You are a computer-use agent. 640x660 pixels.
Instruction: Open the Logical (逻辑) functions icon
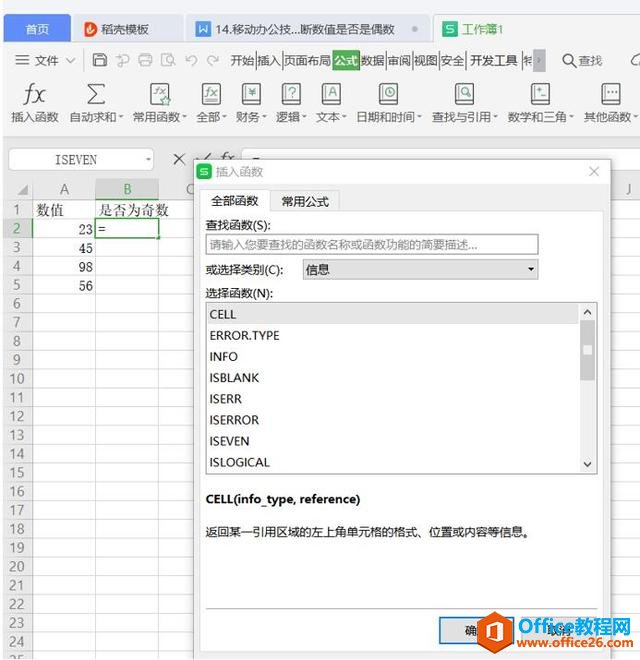coord(291,94)
